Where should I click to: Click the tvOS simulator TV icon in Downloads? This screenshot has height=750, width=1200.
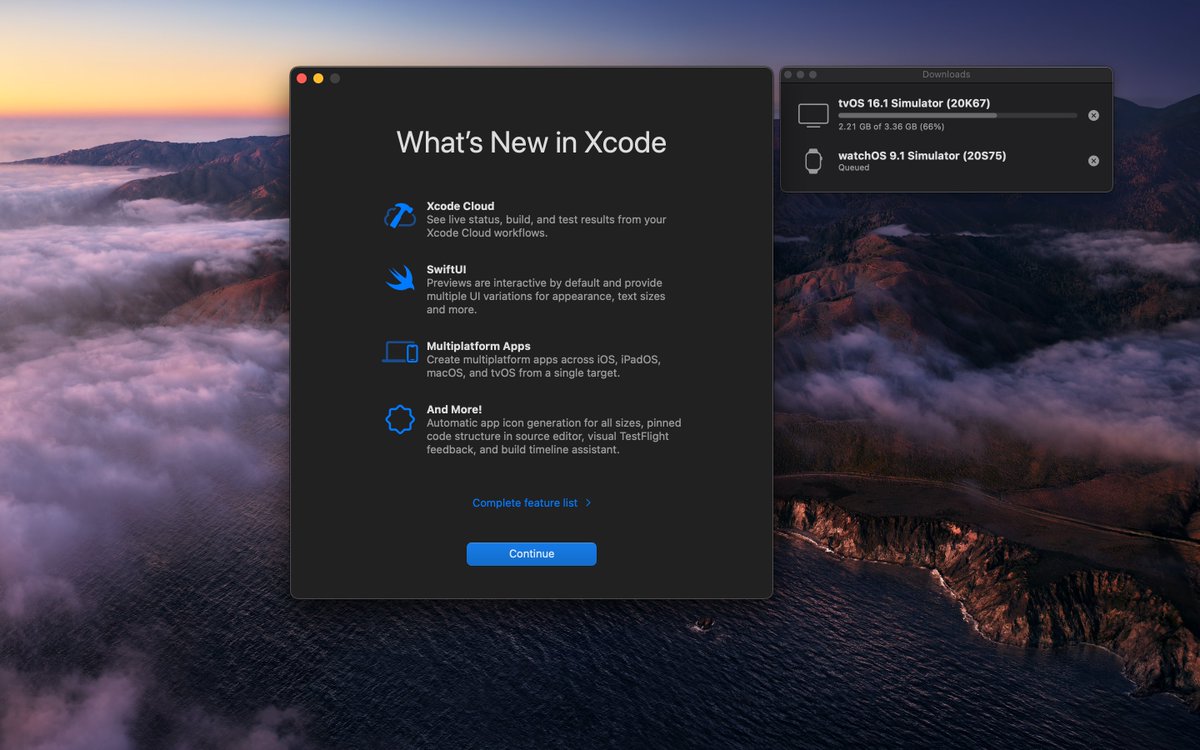pos(813,115)
